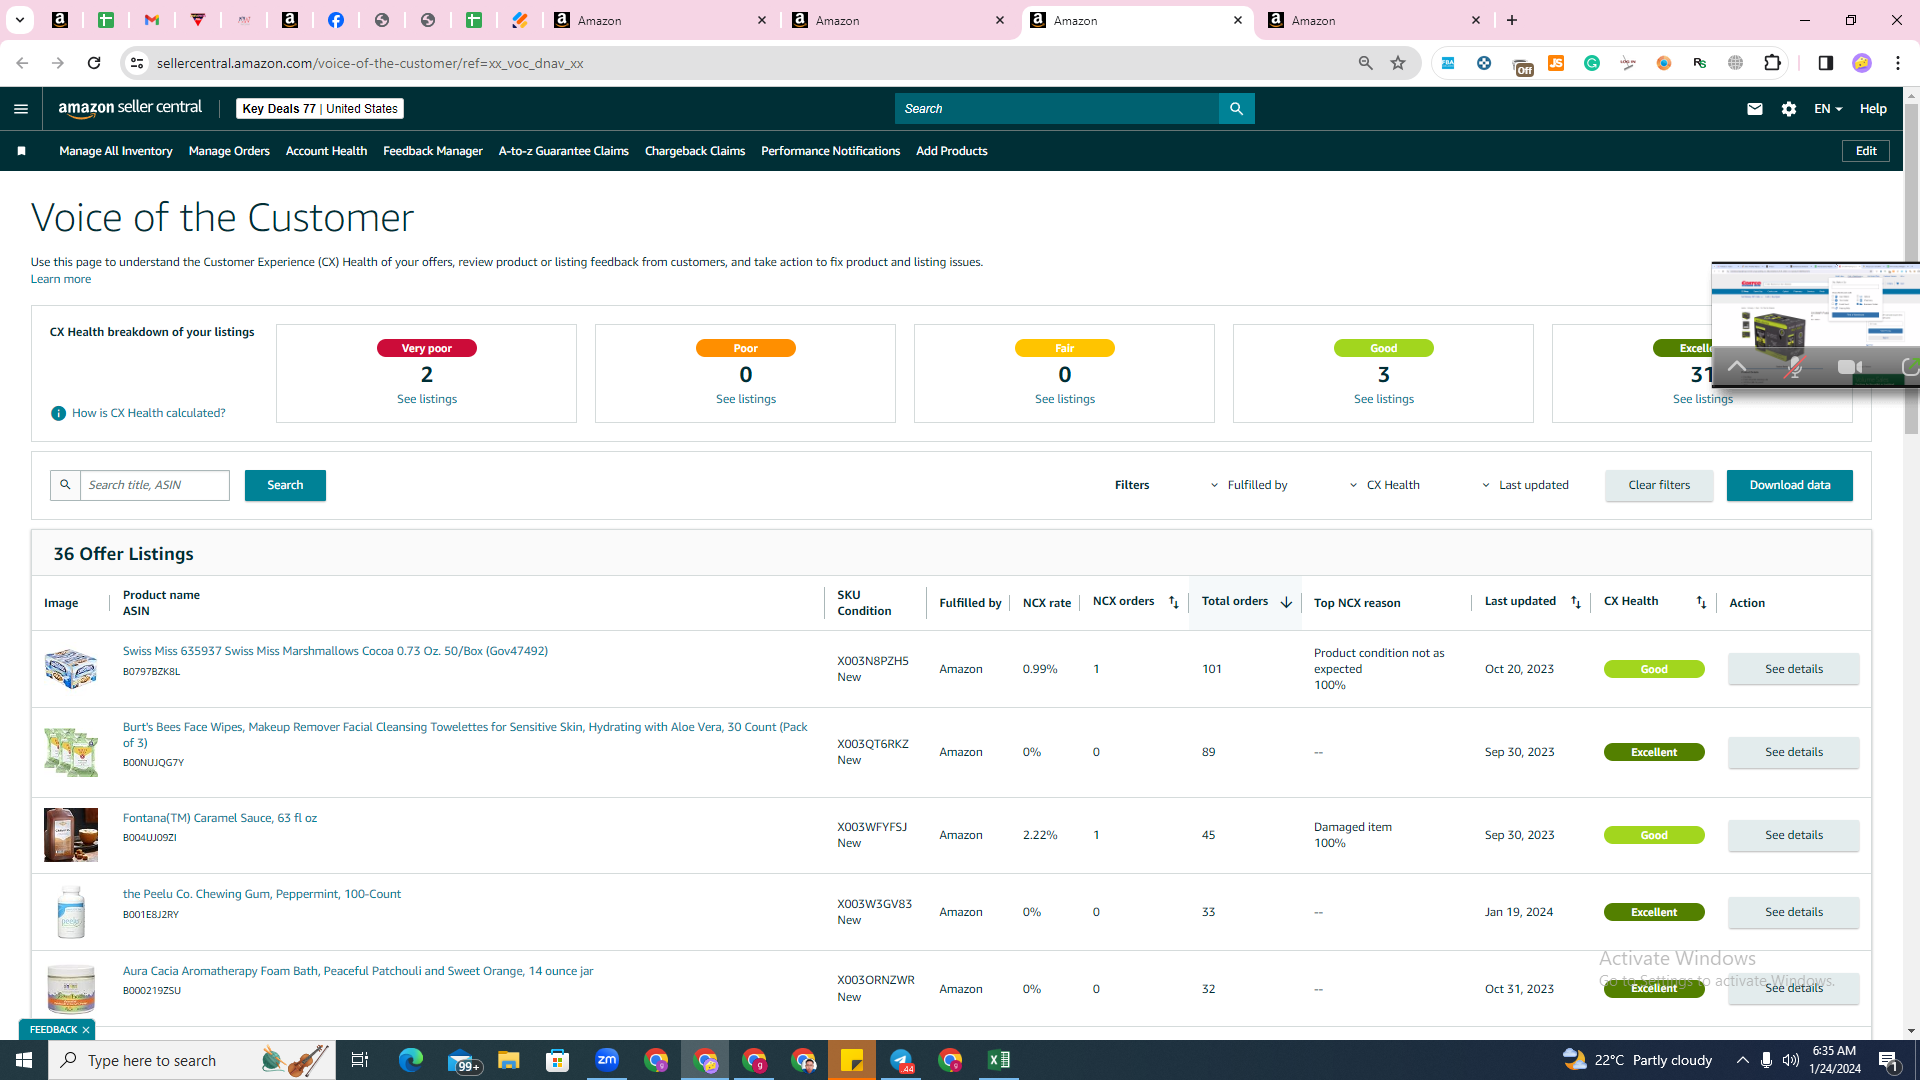Open the Fulfilled by filter dropdown
1920x1080 pixels.
click(x=1249, y=485)
